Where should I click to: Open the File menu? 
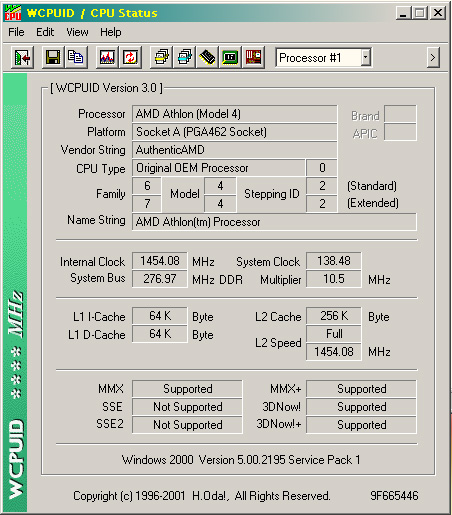[x=16, y=32]
